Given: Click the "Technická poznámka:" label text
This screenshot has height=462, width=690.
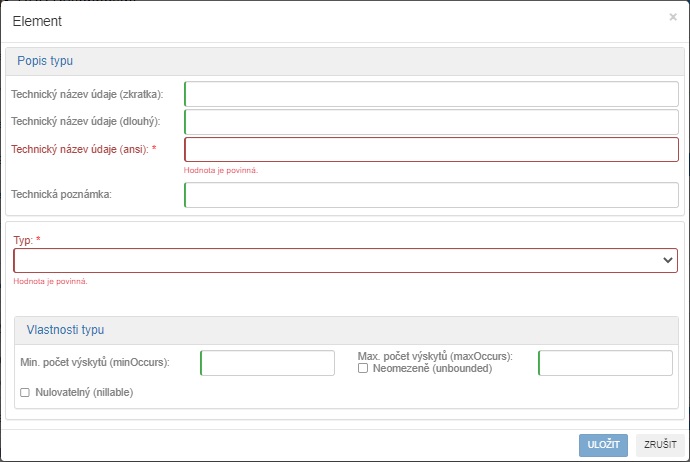Looking at the screenshot, I should [x=61, y=194].
